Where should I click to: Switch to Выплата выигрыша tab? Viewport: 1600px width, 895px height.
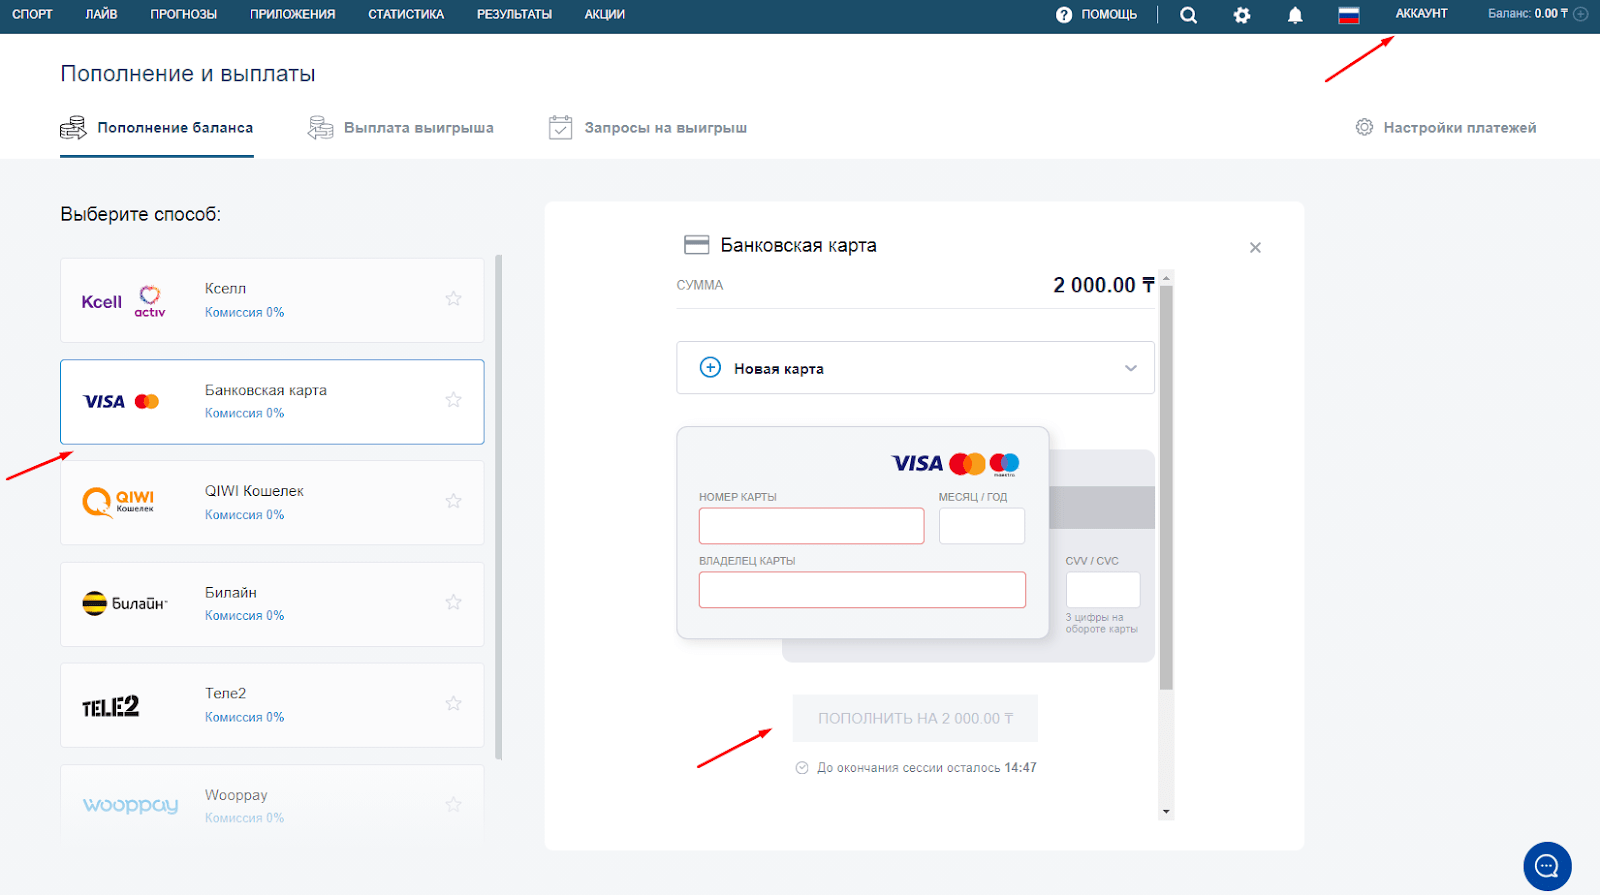pos(401,128)
